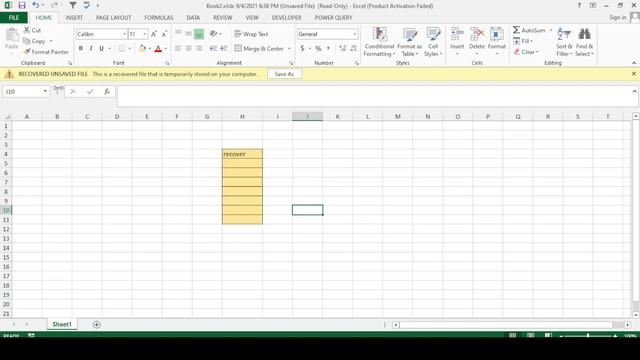Toggle Wrap Text for the cell
The height and width of the screenshot is (360, 640).
(251, 34)
